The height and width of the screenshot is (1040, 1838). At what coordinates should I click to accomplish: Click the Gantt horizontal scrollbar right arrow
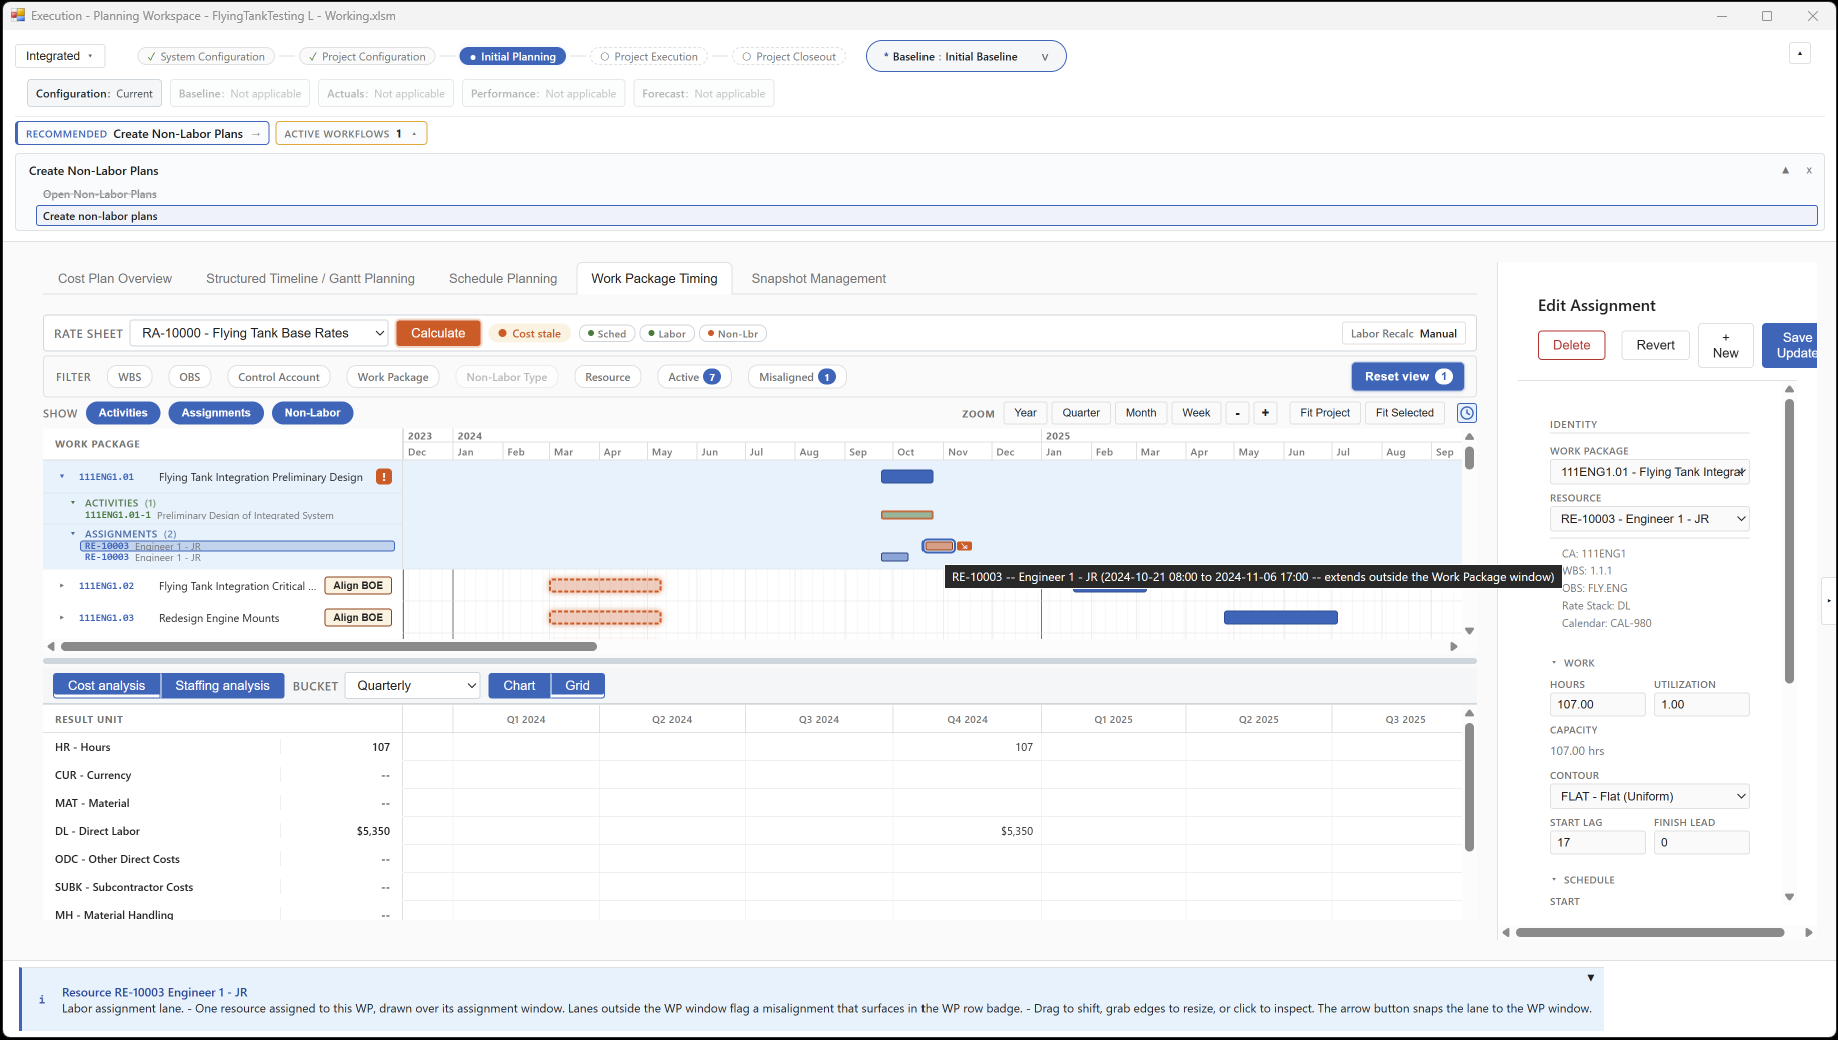(1454, 647)
